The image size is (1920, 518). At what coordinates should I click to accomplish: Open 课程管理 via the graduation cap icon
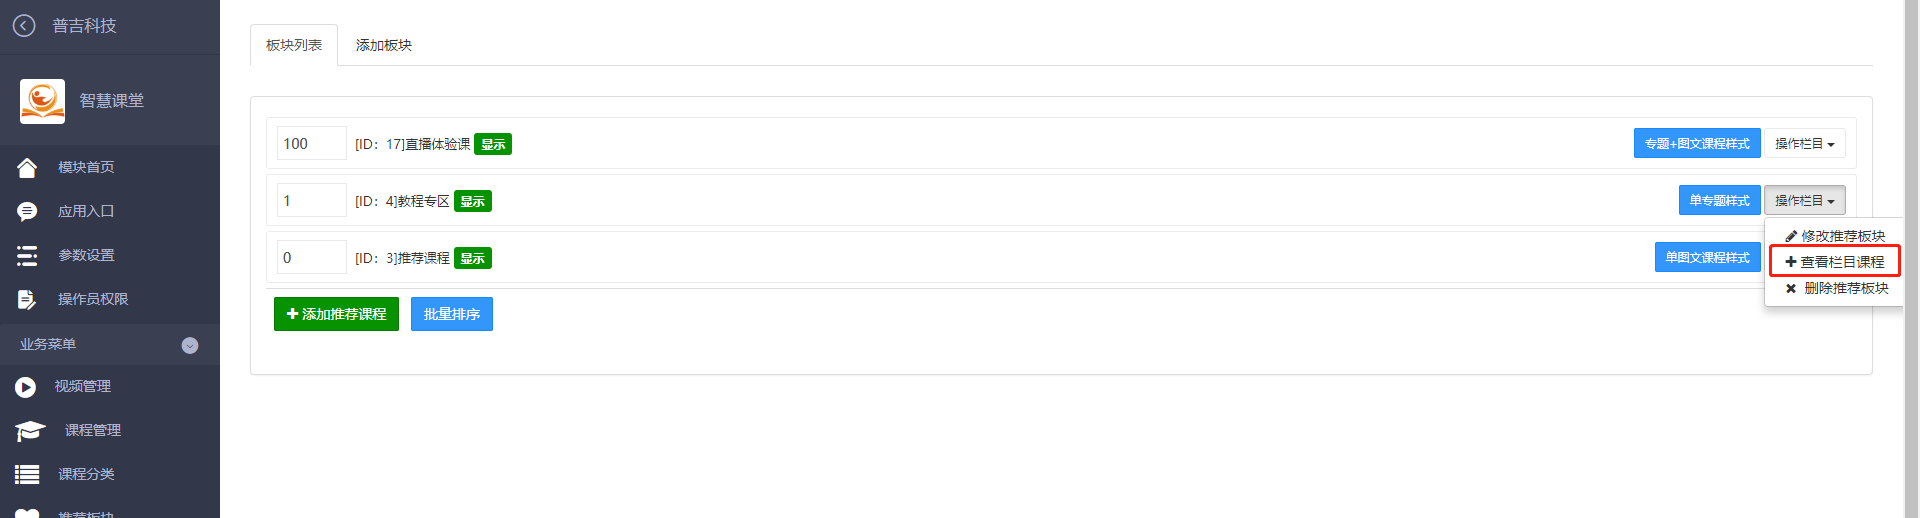(x=30, y=431)
